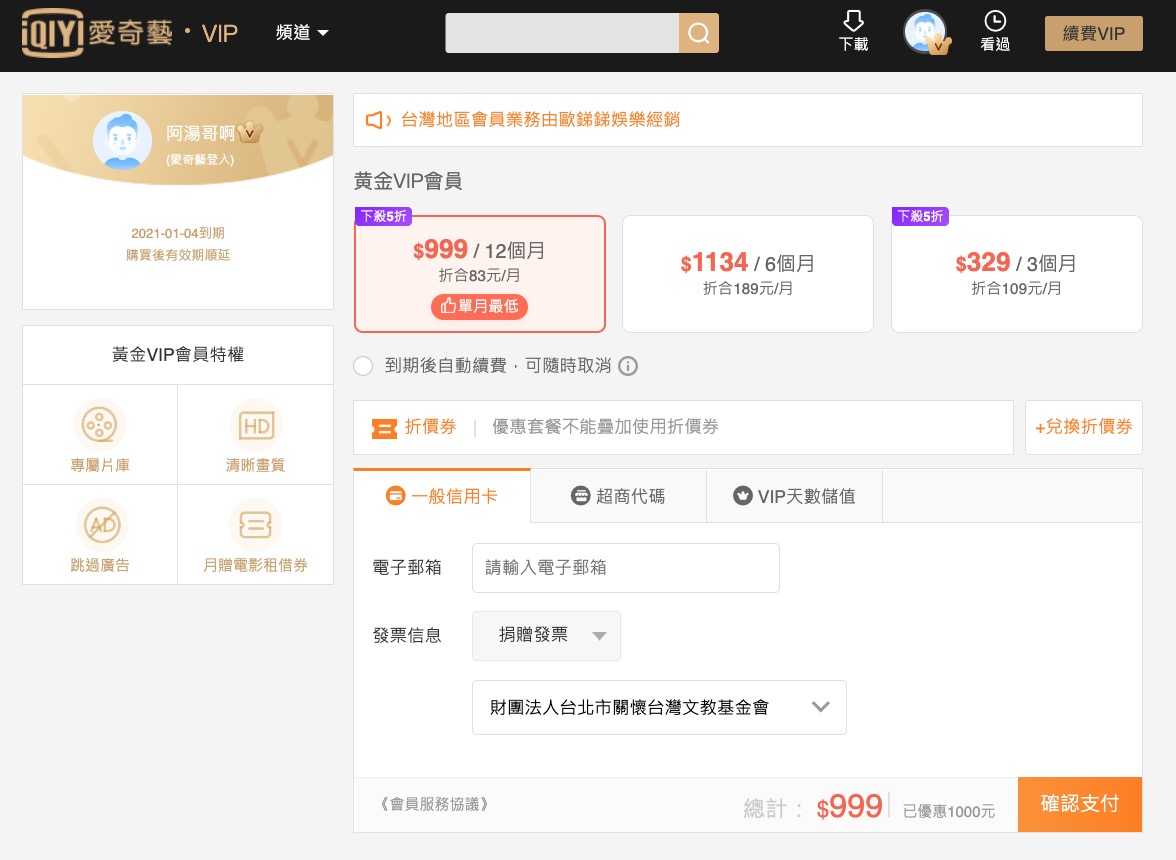Click the 下殺5折 tag on 3-month plan
The width and height of the screenshot is (1176, 860).
coord(920,217)
